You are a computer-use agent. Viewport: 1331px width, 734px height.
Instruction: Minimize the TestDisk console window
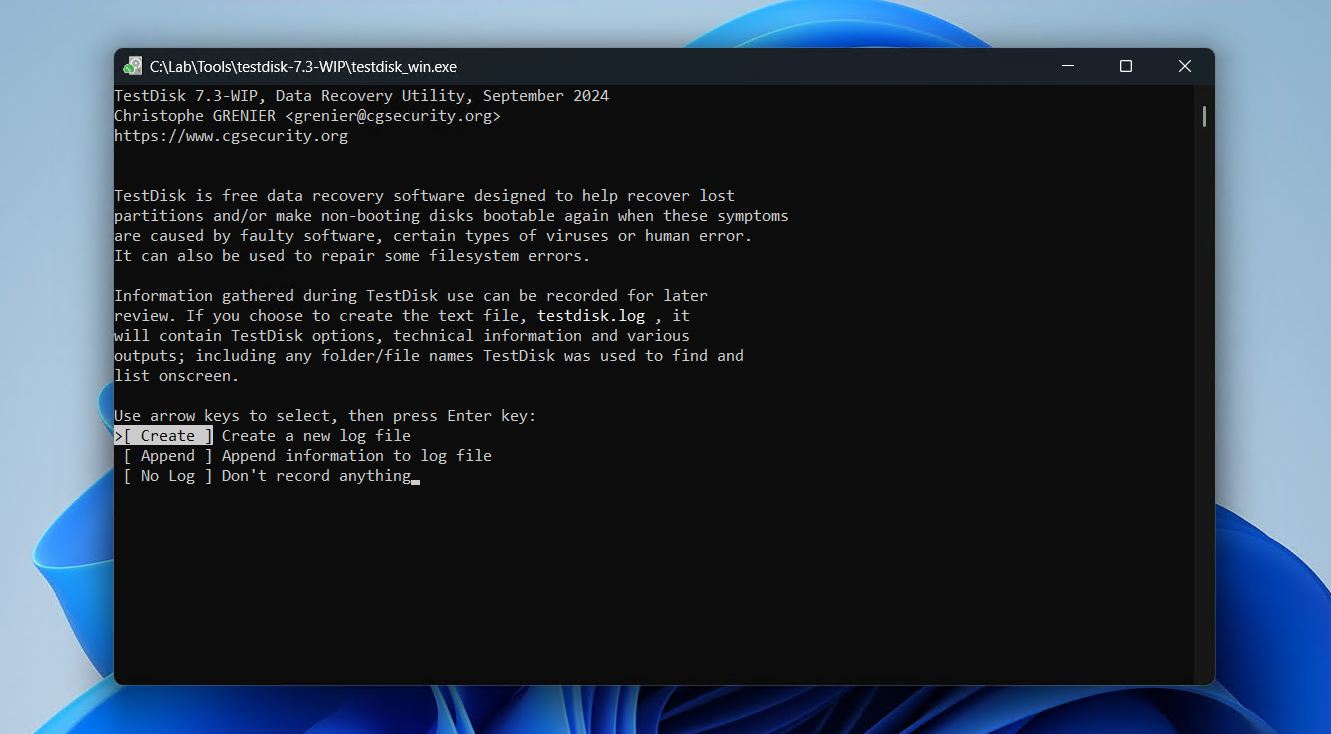point(1066,66)
